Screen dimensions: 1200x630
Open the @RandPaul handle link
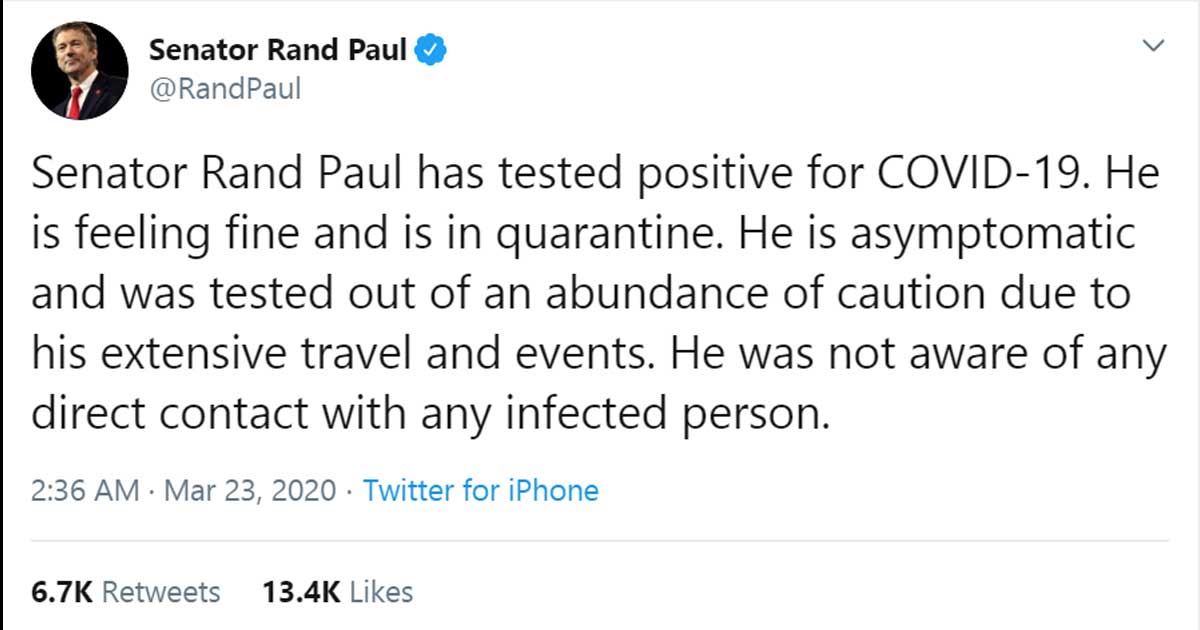click(x=224, y=90)
